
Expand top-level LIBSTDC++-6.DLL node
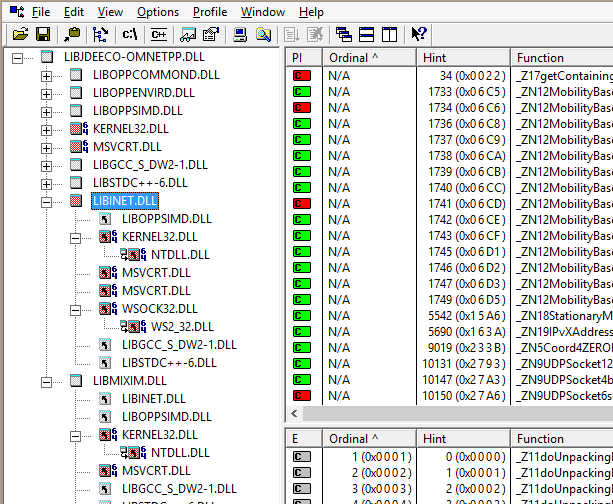pyautogui.click(x=46, y=184)
